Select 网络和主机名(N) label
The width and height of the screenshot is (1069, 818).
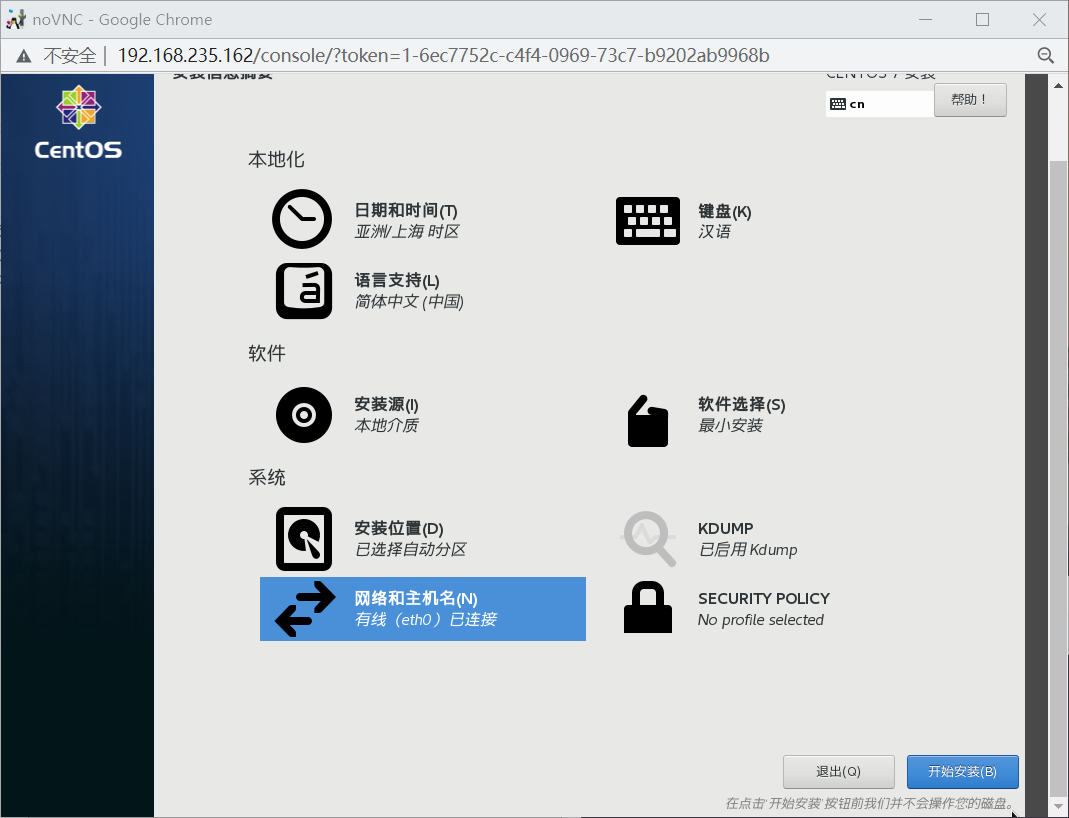click(416, 598)
